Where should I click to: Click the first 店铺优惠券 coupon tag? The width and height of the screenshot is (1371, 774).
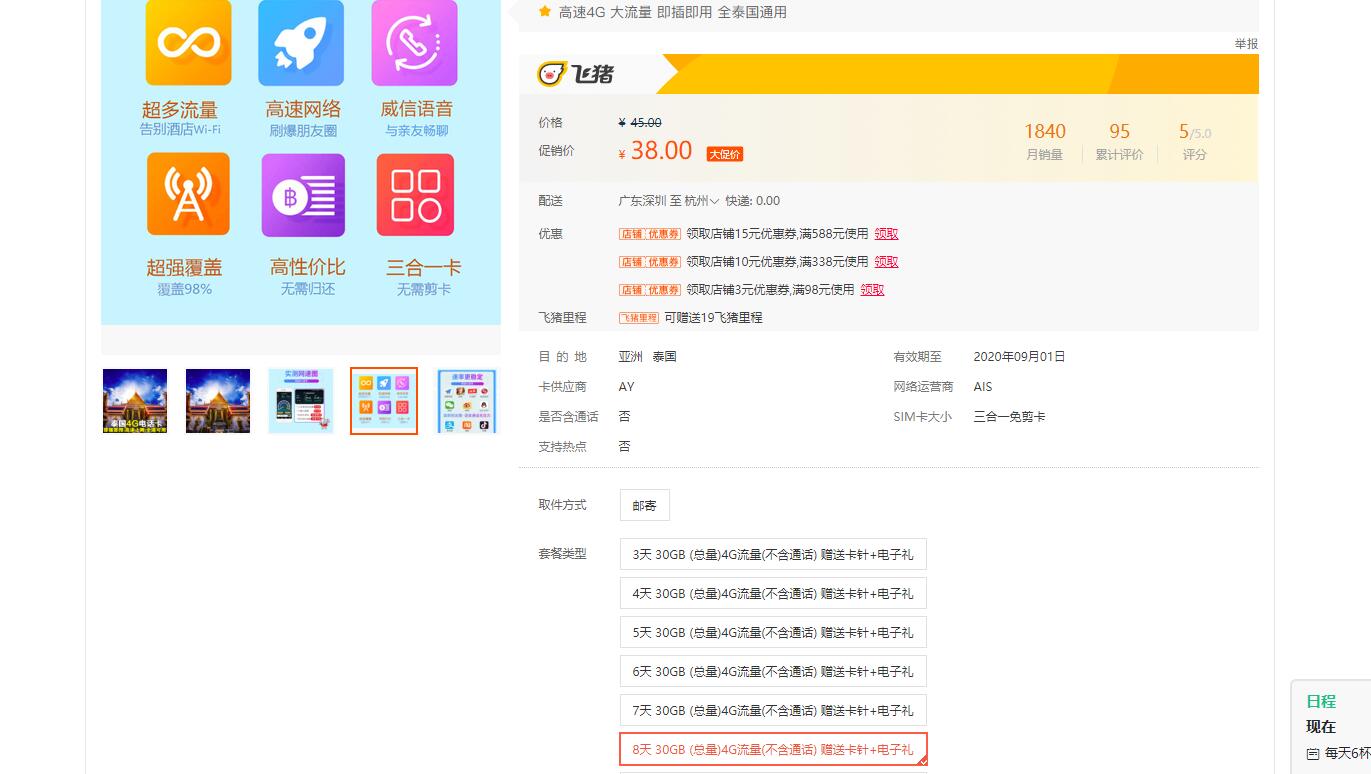pos(648,233)
